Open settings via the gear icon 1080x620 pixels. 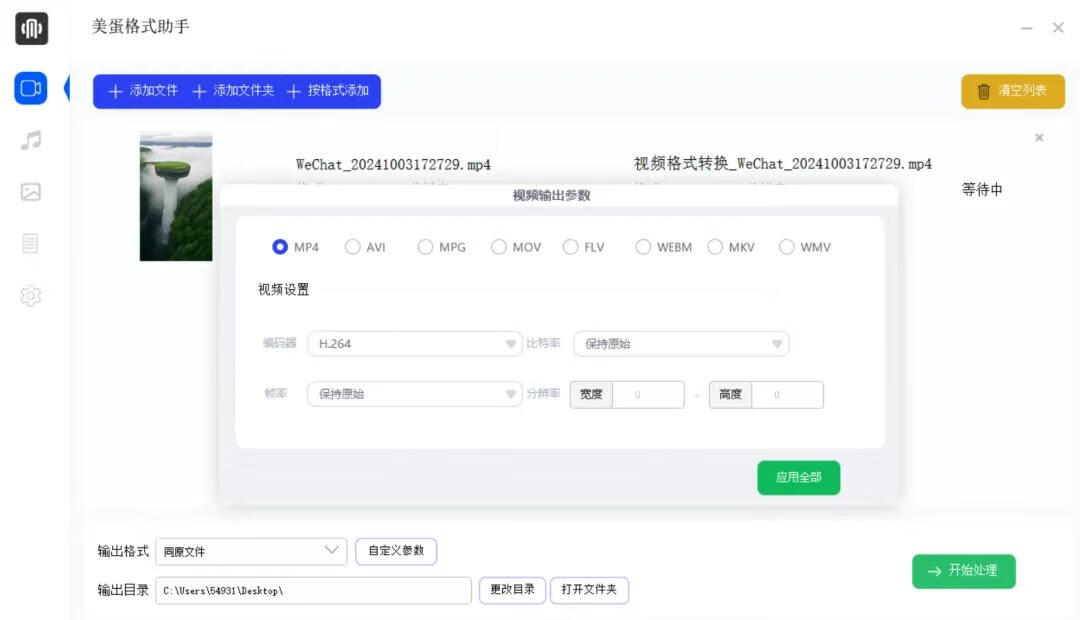click(30, 296)
